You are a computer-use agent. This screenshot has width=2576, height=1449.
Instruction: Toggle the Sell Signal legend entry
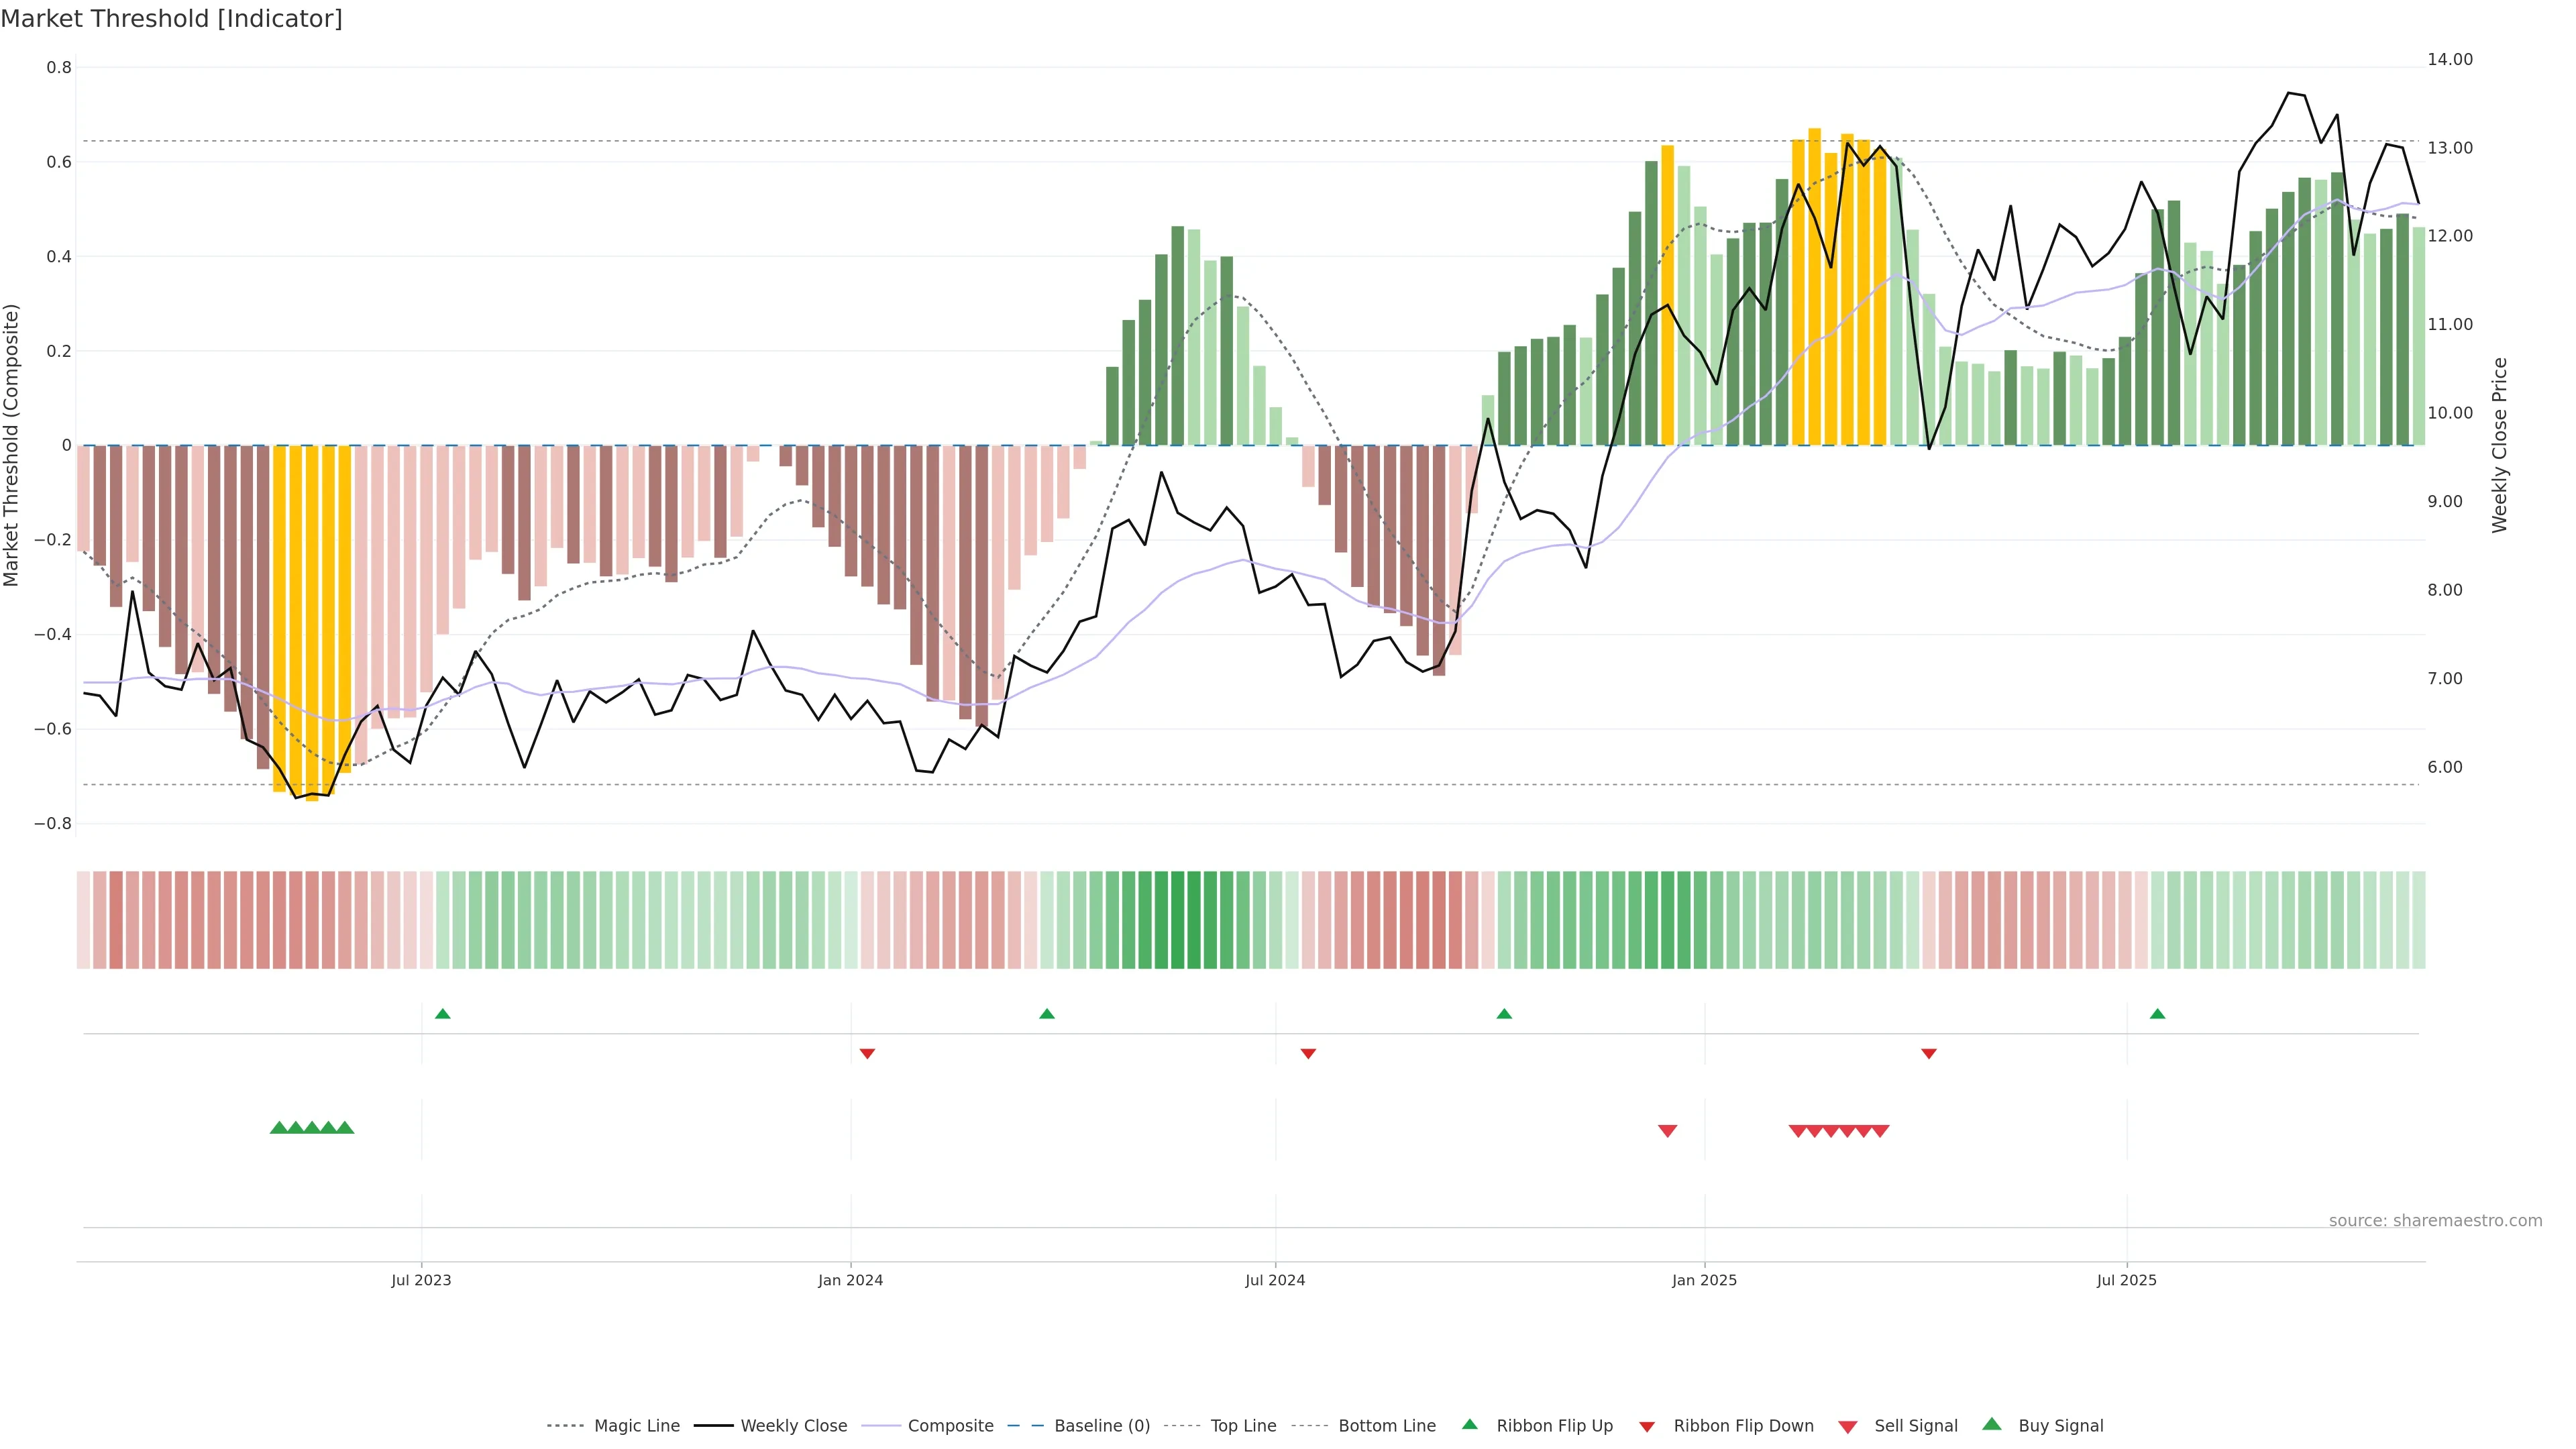tap(1915, 1425)
